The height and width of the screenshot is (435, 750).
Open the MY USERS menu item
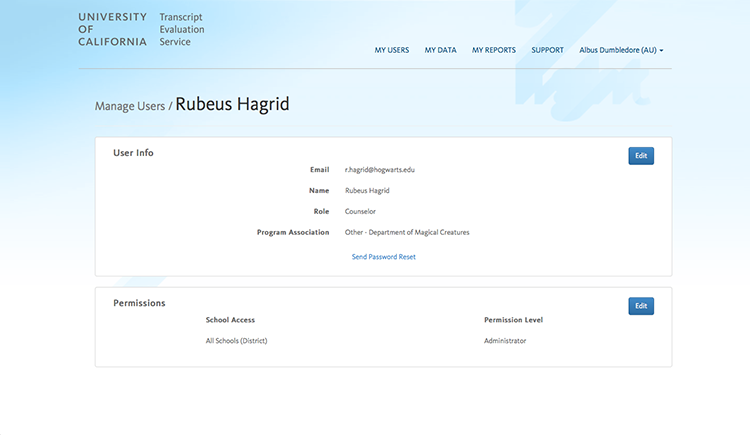(391, 50)
